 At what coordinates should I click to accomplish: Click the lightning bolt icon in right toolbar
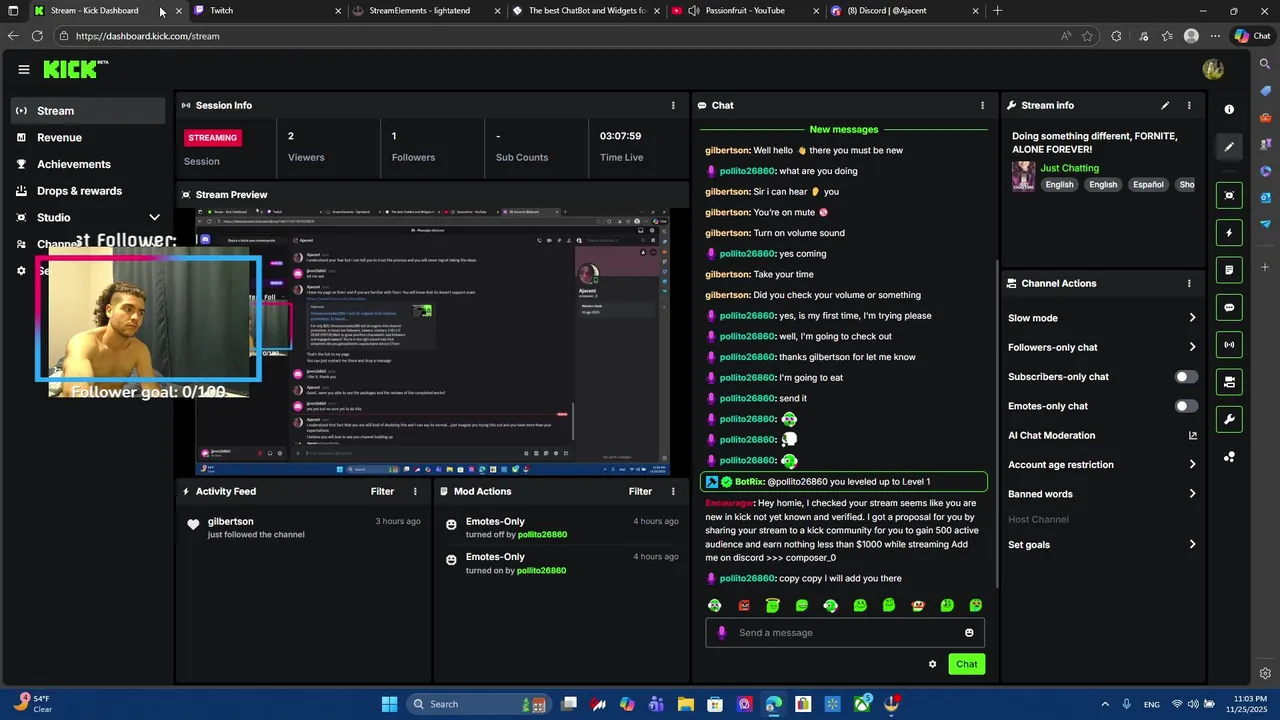1229,233
